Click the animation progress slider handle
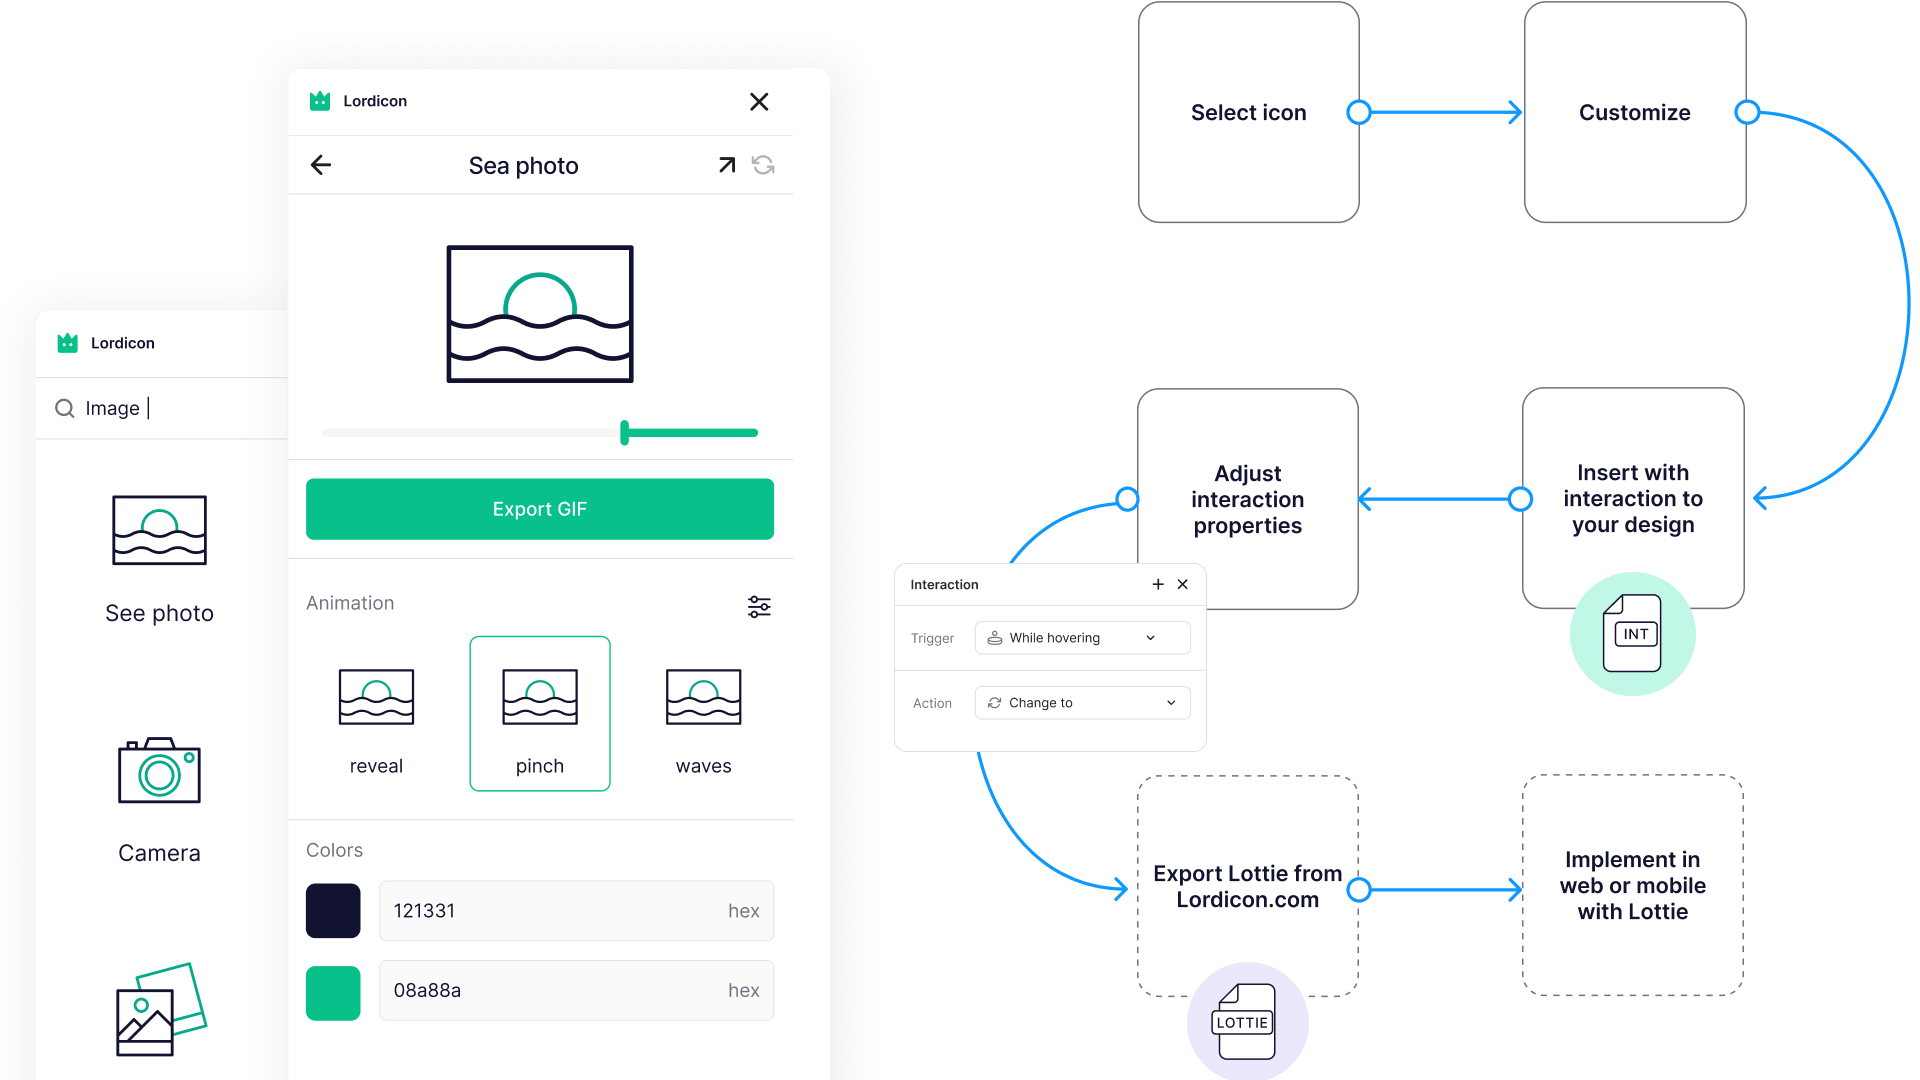 point(625,433)
